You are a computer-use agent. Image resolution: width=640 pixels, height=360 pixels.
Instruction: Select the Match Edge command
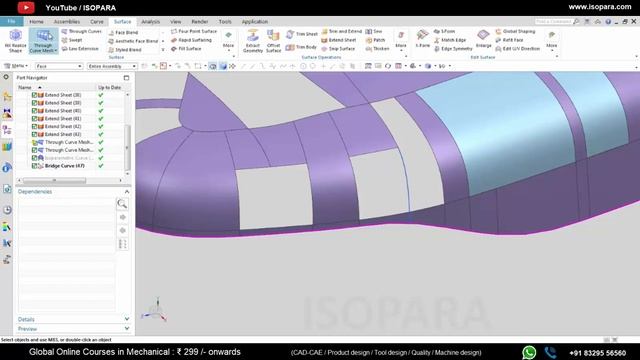pyautogui.click(x=450, y=40)
